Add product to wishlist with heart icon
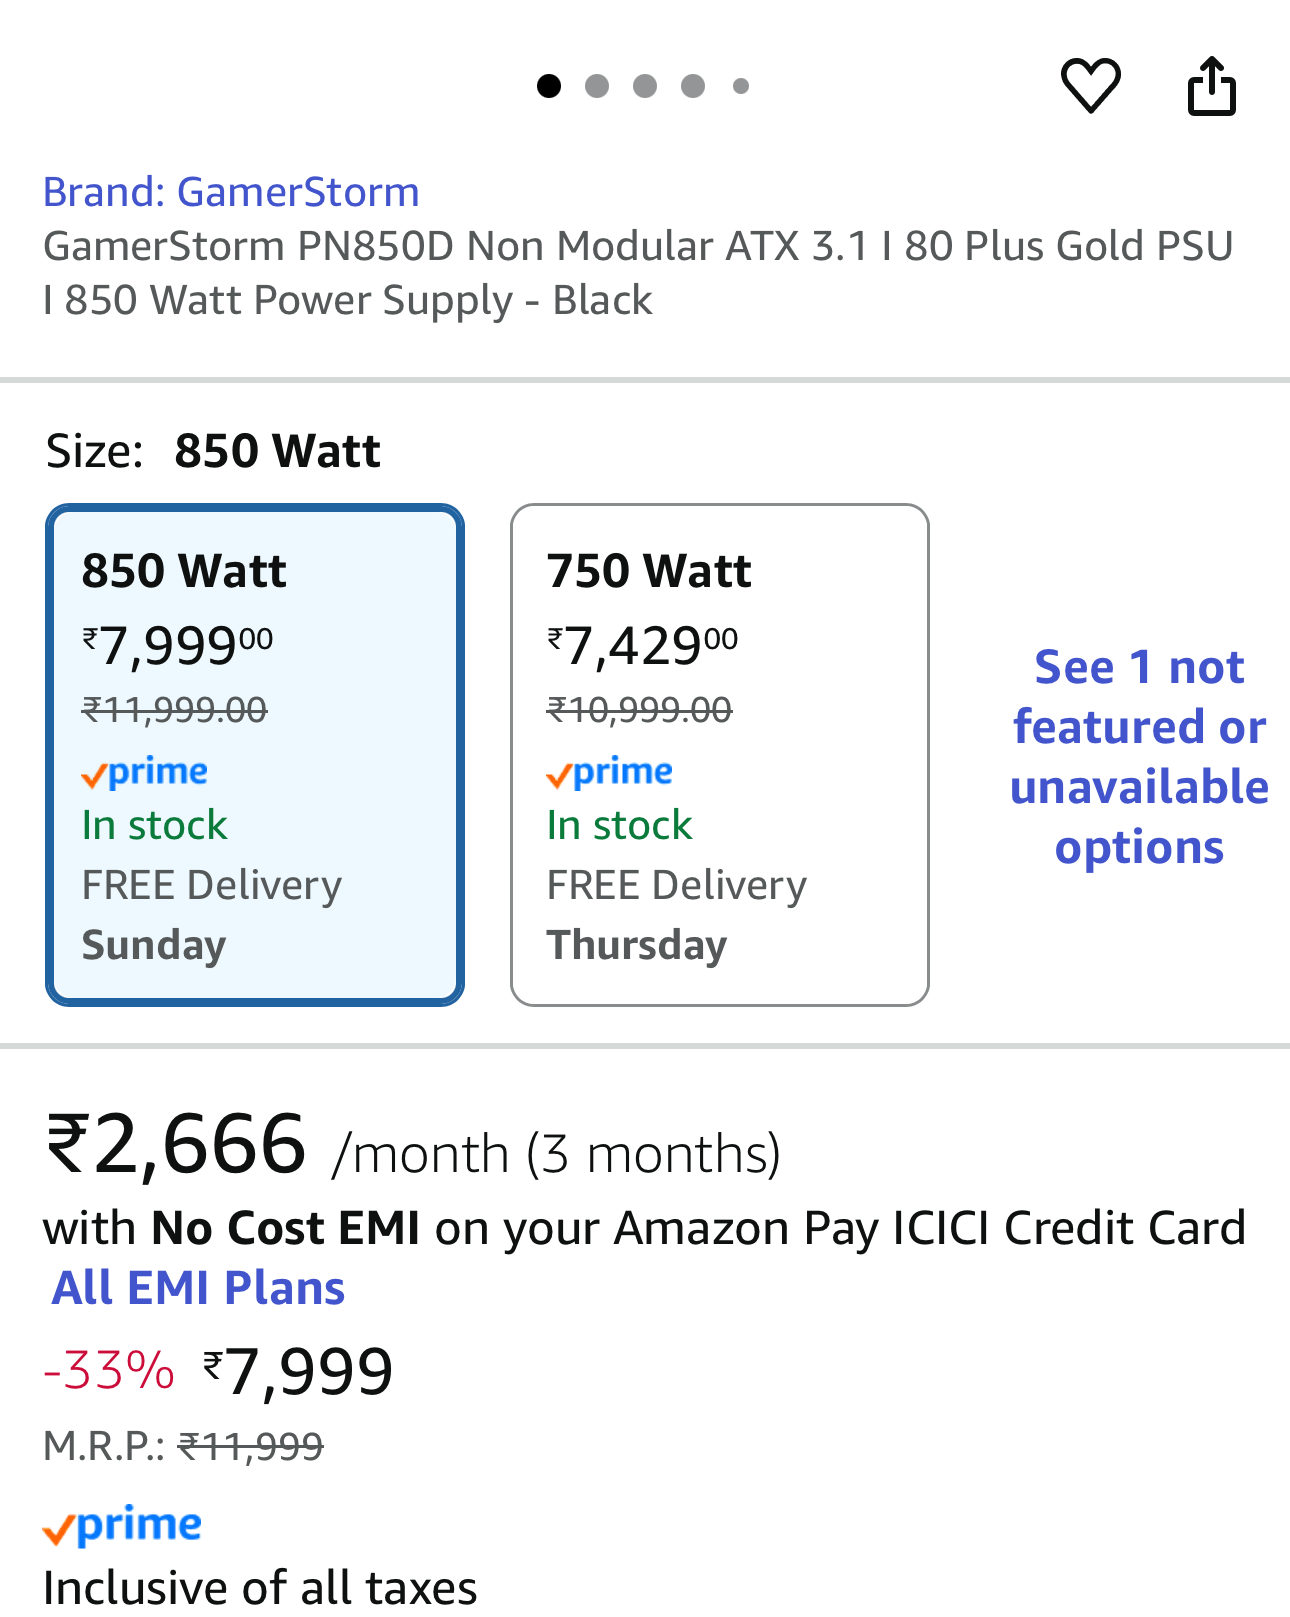 (1090, 85)
